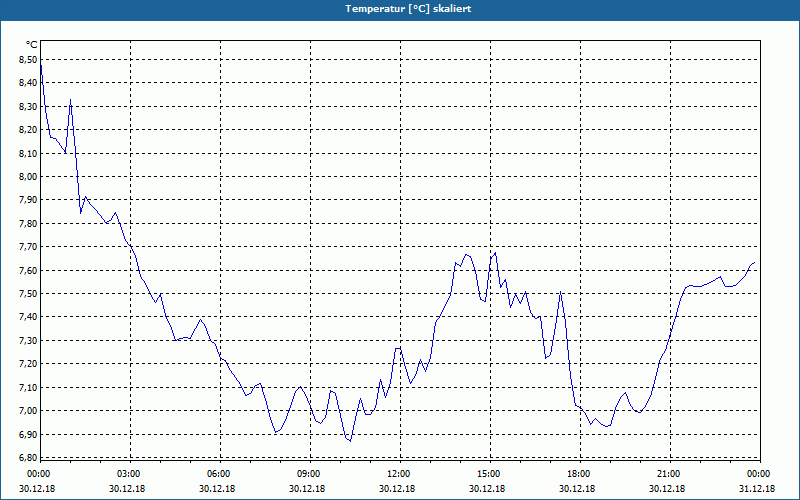Select the 7,80 y-axis value
This screenshot has height=500, width=800.
28,223
